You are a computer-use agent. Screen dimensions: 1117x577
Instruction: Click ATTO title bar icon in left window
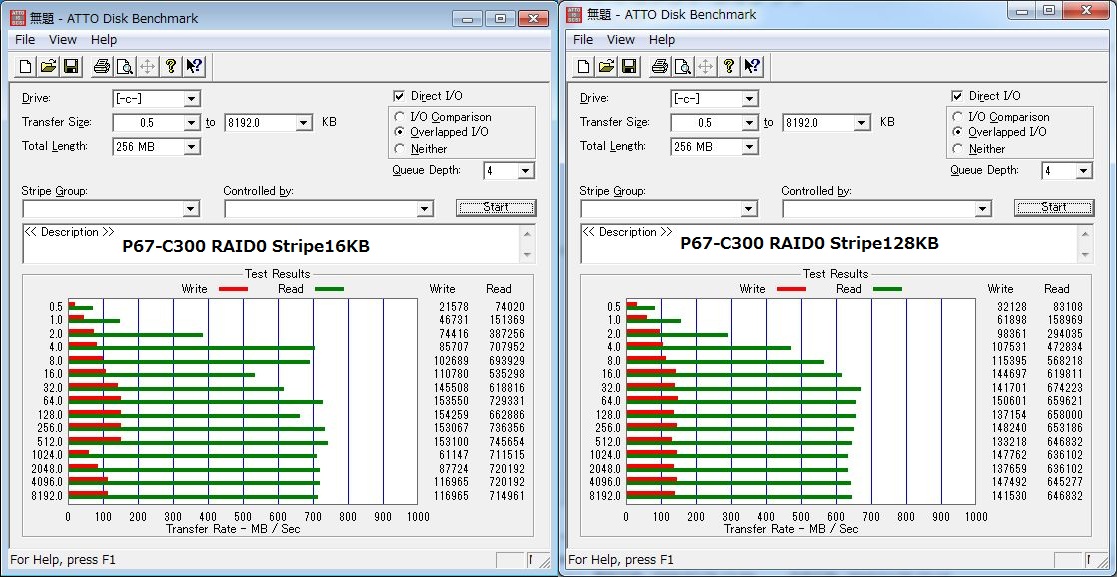pyautogui.click(x=16, y=18)
